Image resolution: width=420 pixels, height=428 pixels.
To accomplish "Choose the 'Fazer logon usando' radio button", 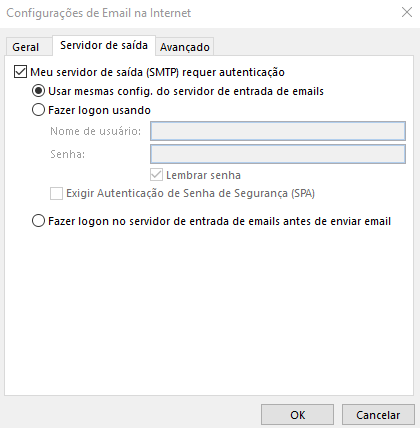I will click(38, 110).
